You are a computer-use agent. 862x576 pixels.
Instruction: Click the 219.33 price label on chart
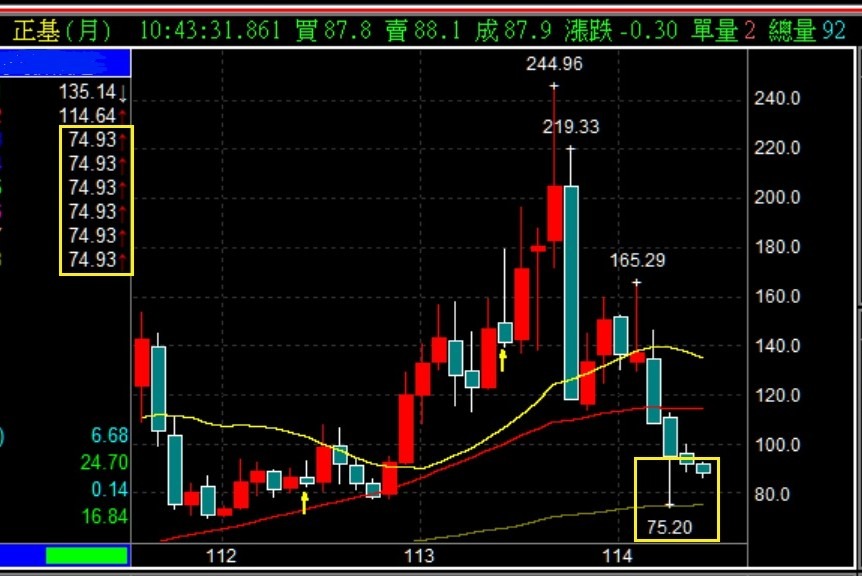point(571,127)
